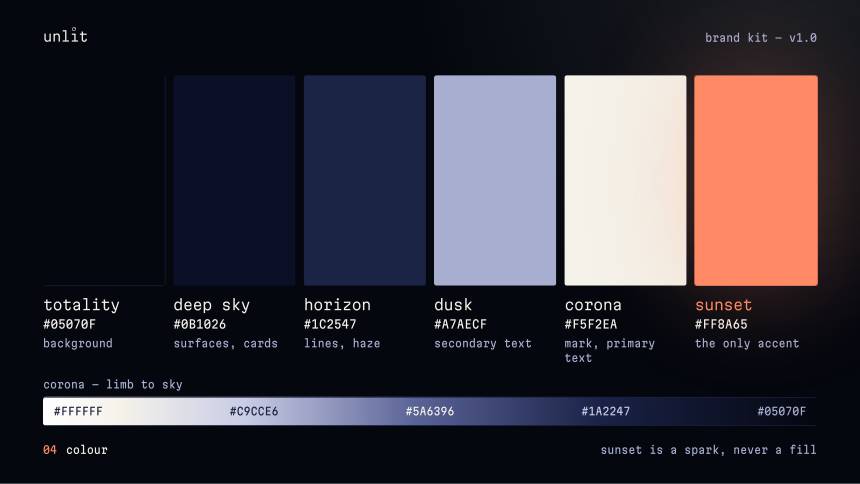Click hex code #0B1026
Viewport: 860px width, 484px height.
tap(200, 324)
